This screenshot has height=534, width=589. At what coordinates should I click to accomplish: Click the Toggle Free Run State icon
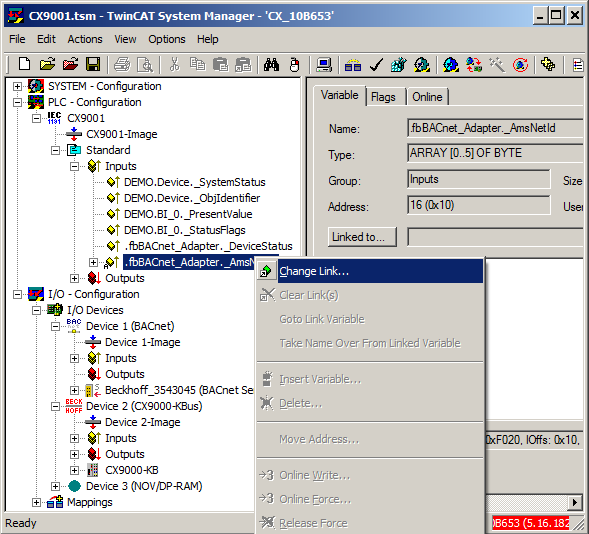(x=520, y=64)
